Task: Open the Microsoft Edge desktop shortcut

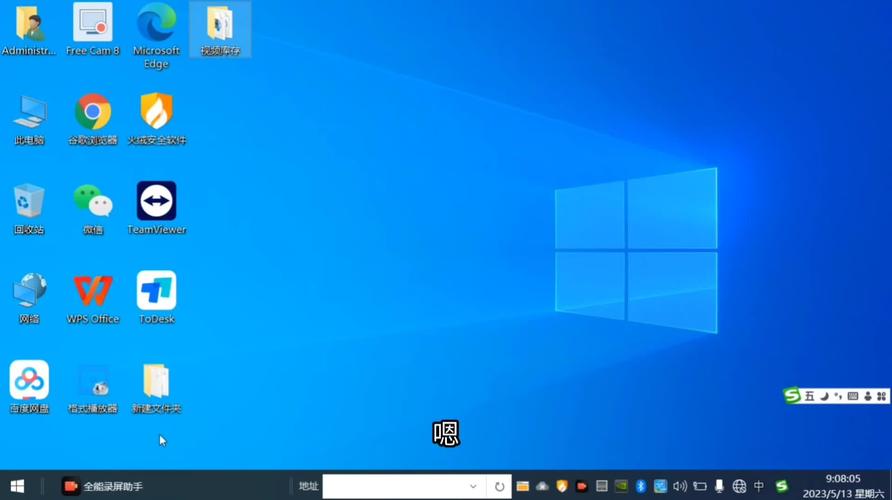Action: click(x=156, y=36)
